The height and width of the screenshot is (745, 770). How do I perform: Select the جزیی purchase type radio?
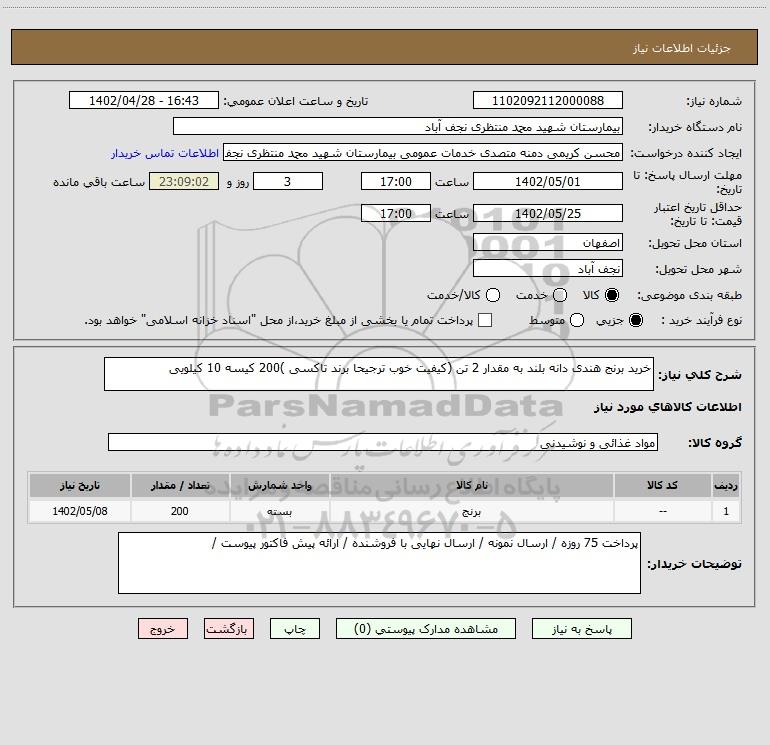635,320
